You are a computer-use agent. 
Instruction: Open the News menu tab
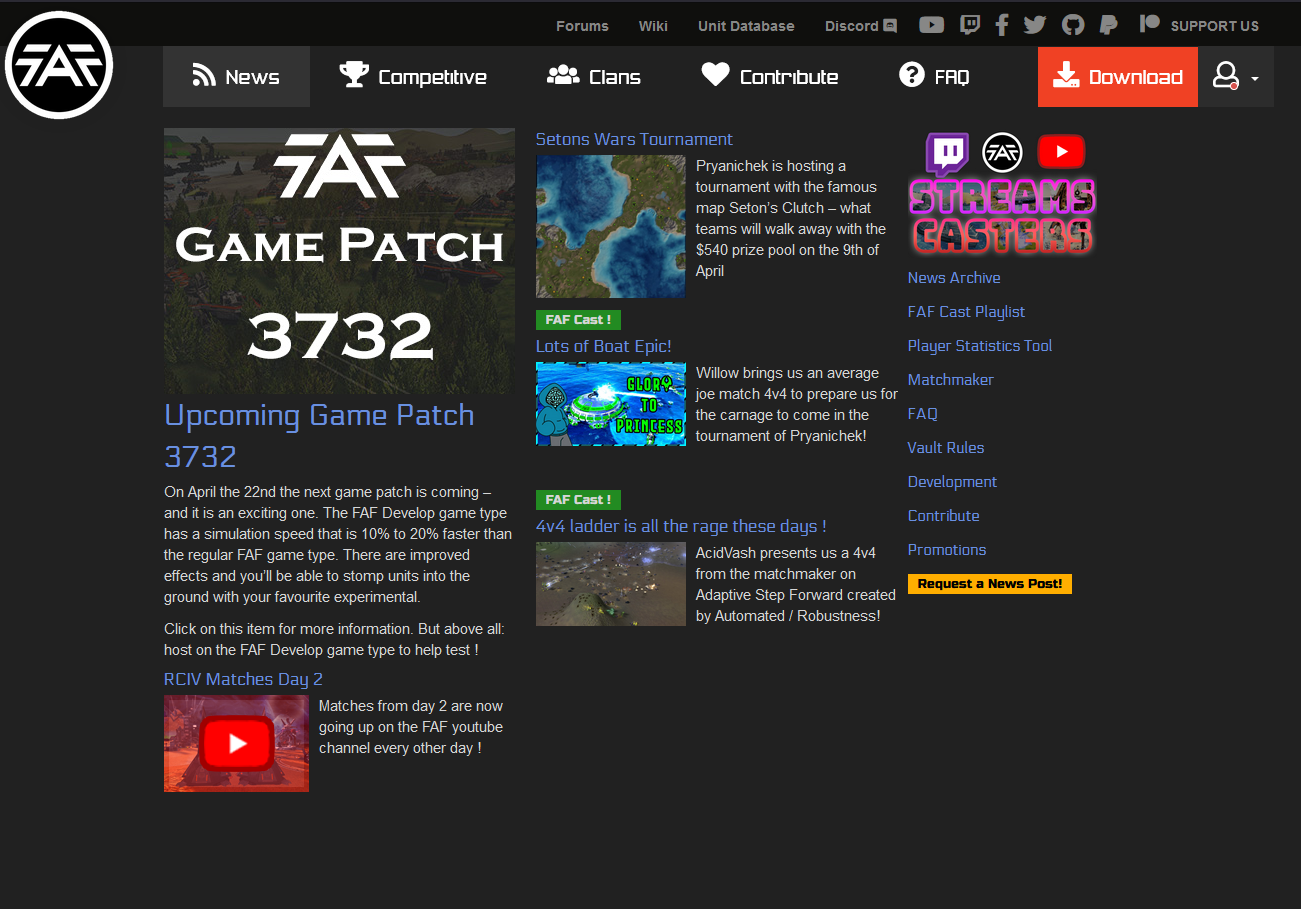[x=236, y=76]
